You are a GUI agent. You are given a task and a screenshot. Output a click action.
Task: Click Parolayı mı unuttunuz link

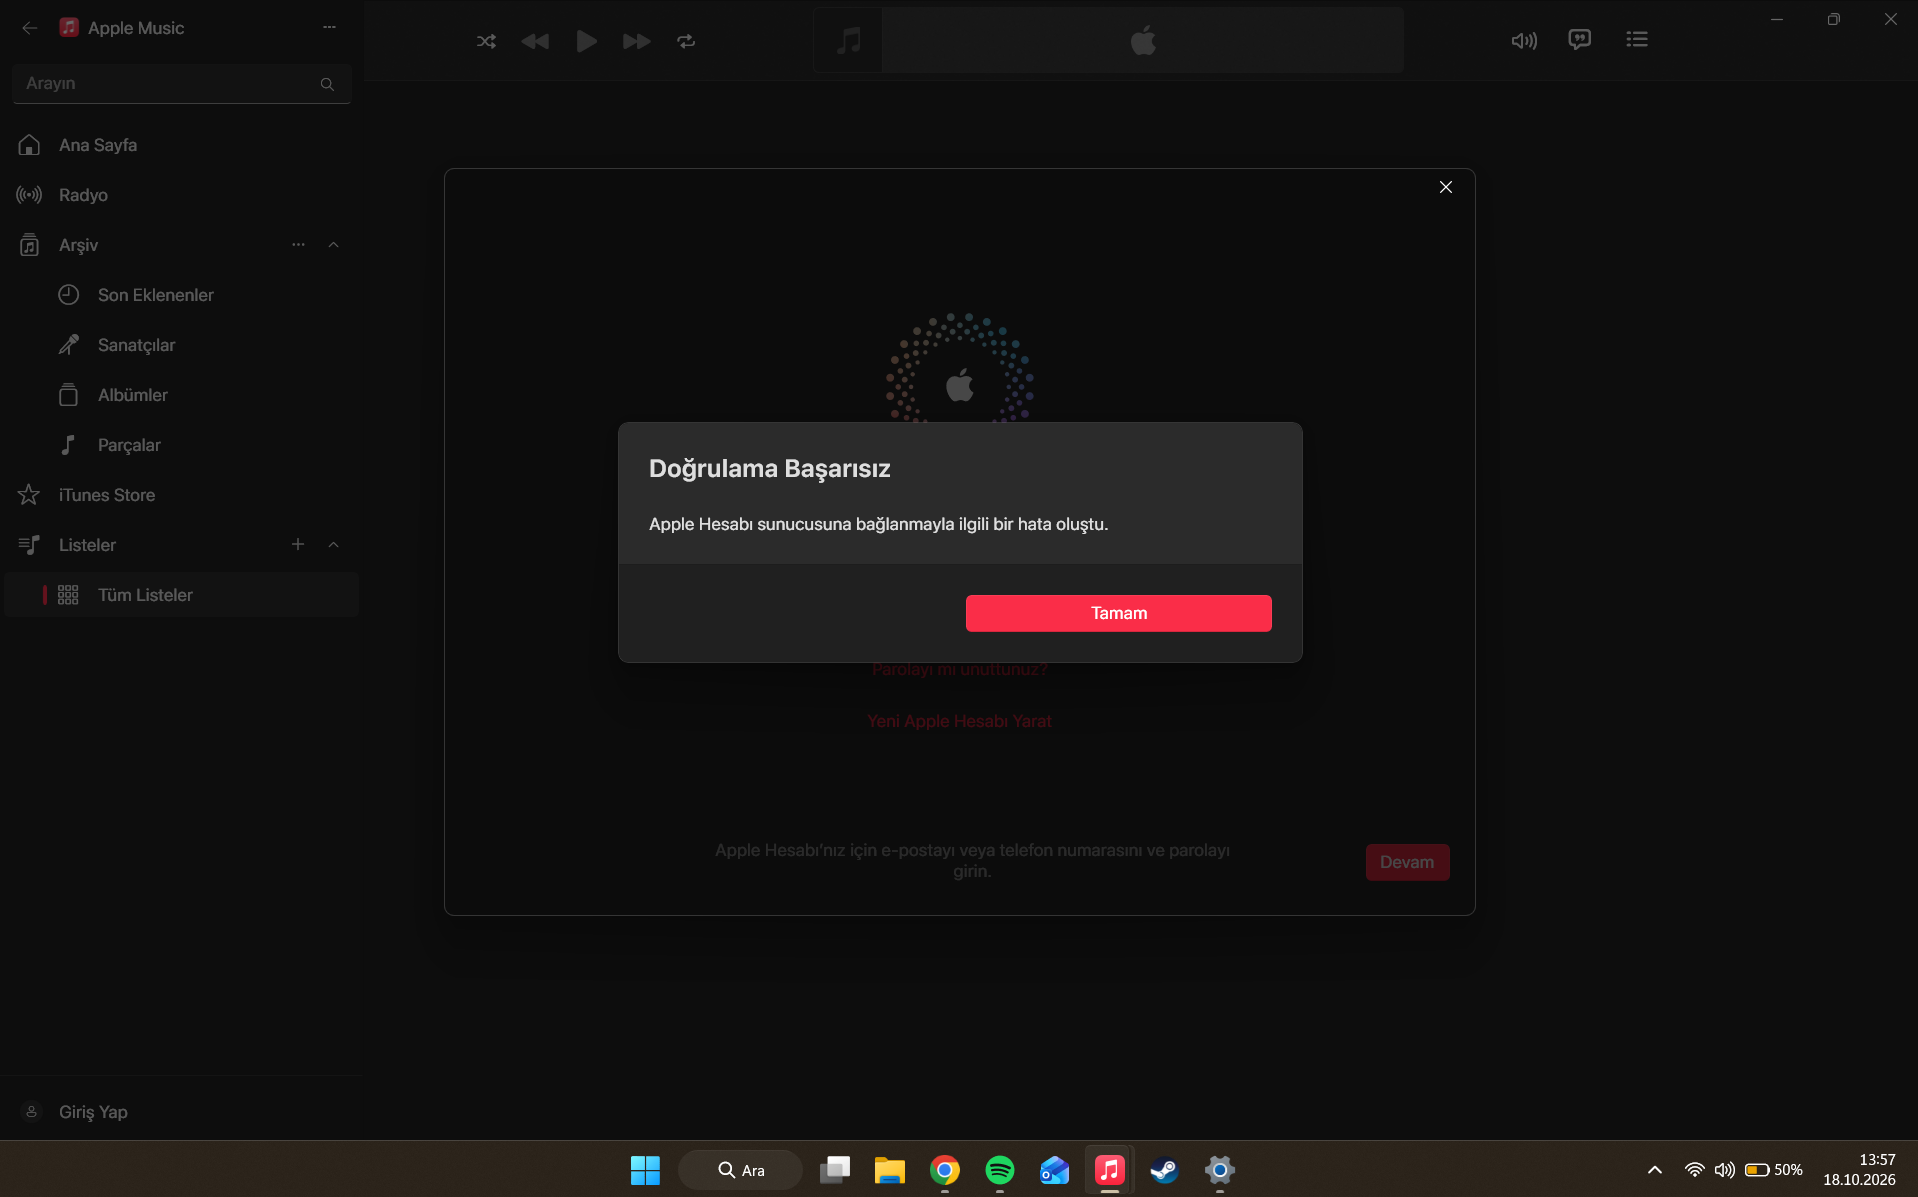[x=960, y=669]
